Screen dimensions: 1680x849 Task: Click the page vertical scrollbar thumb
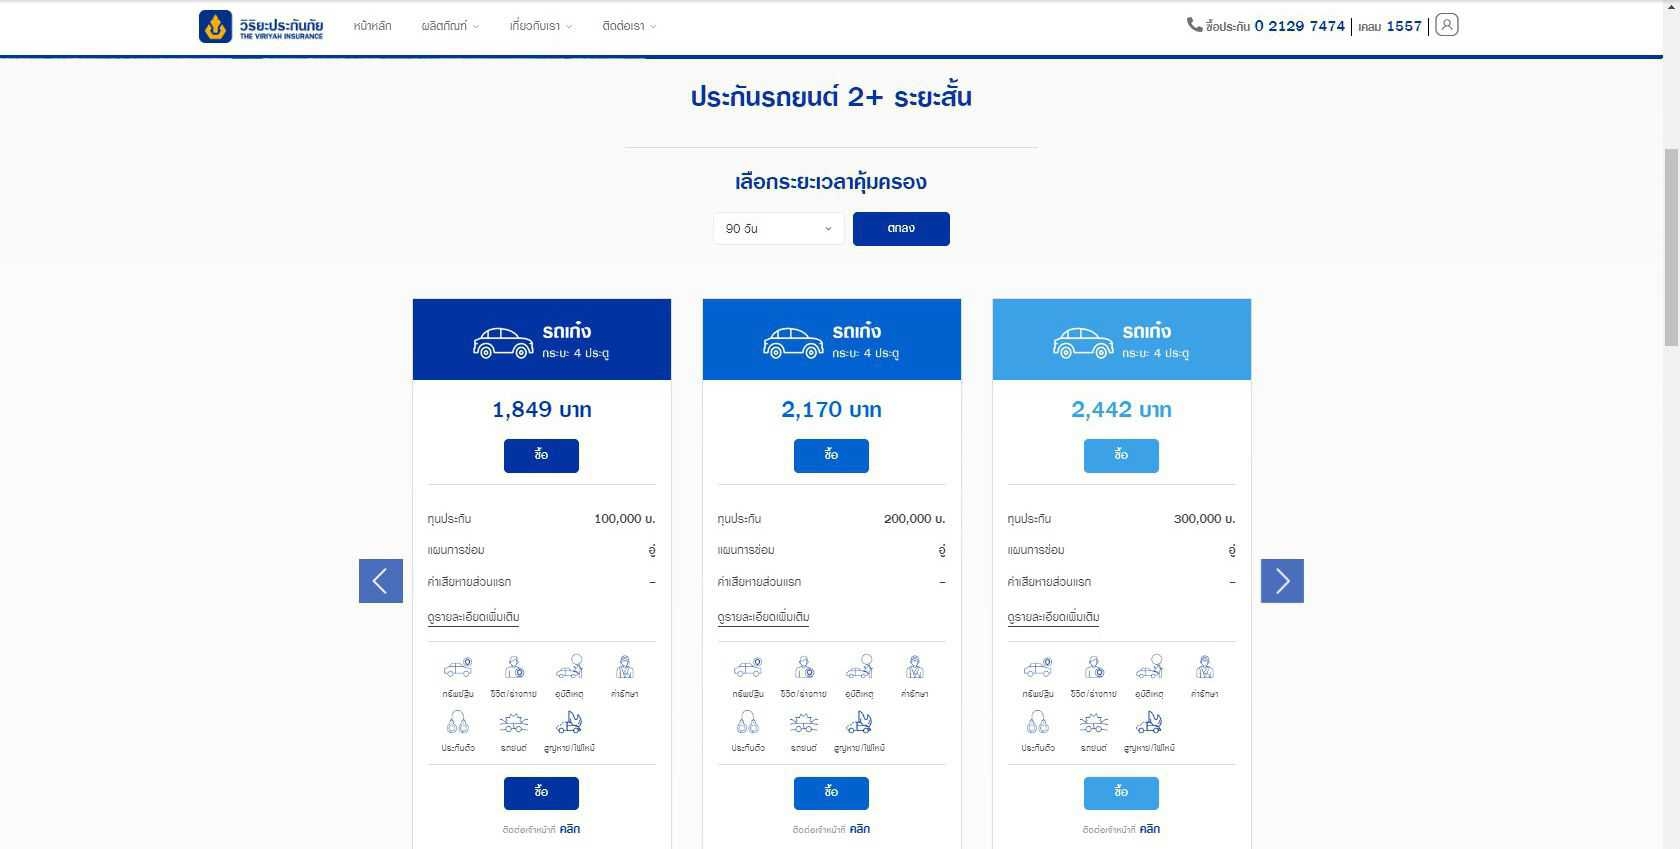pos(1671,246)
